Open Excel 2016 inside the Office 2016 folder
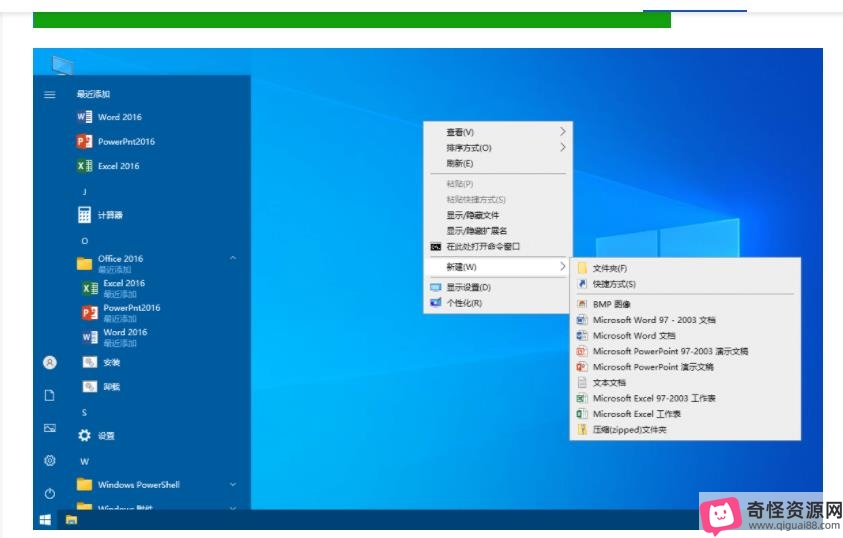The height and width of the screenshot is (538, 843). pos(113,288)
